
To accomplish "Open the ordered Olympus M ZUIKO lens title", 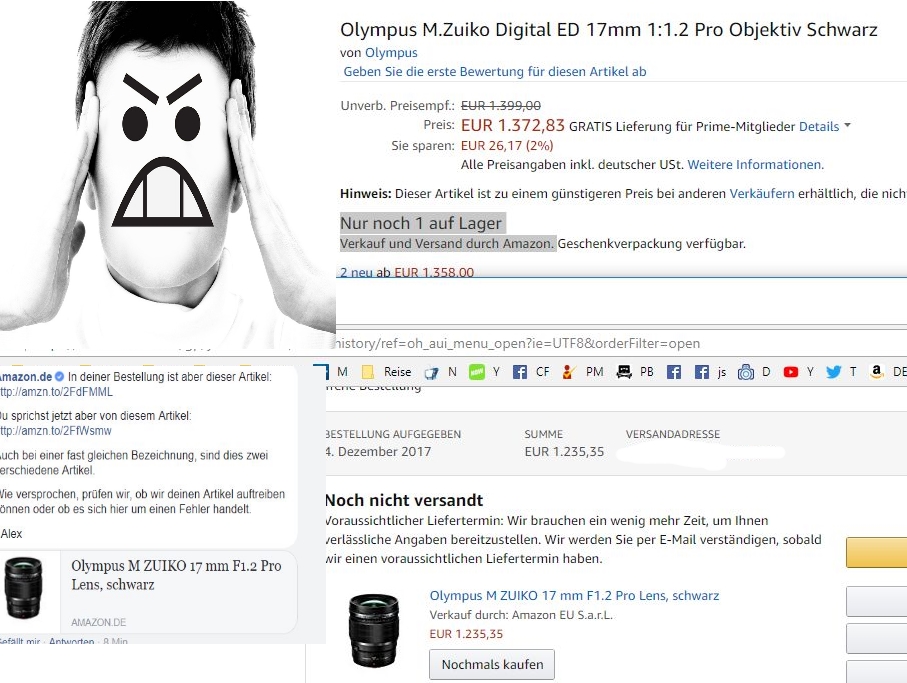I will (x=574, y=596).
